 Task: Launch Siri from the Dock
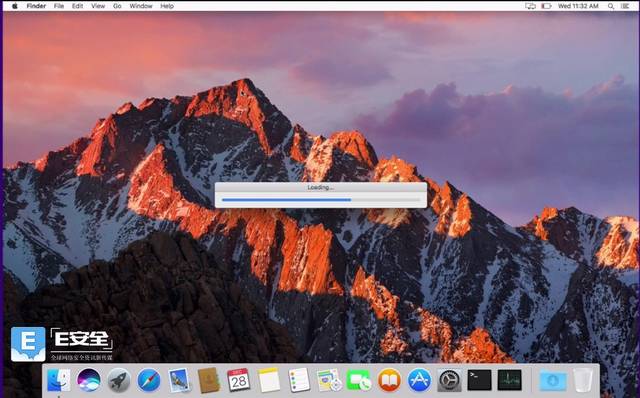click(89, 380)
